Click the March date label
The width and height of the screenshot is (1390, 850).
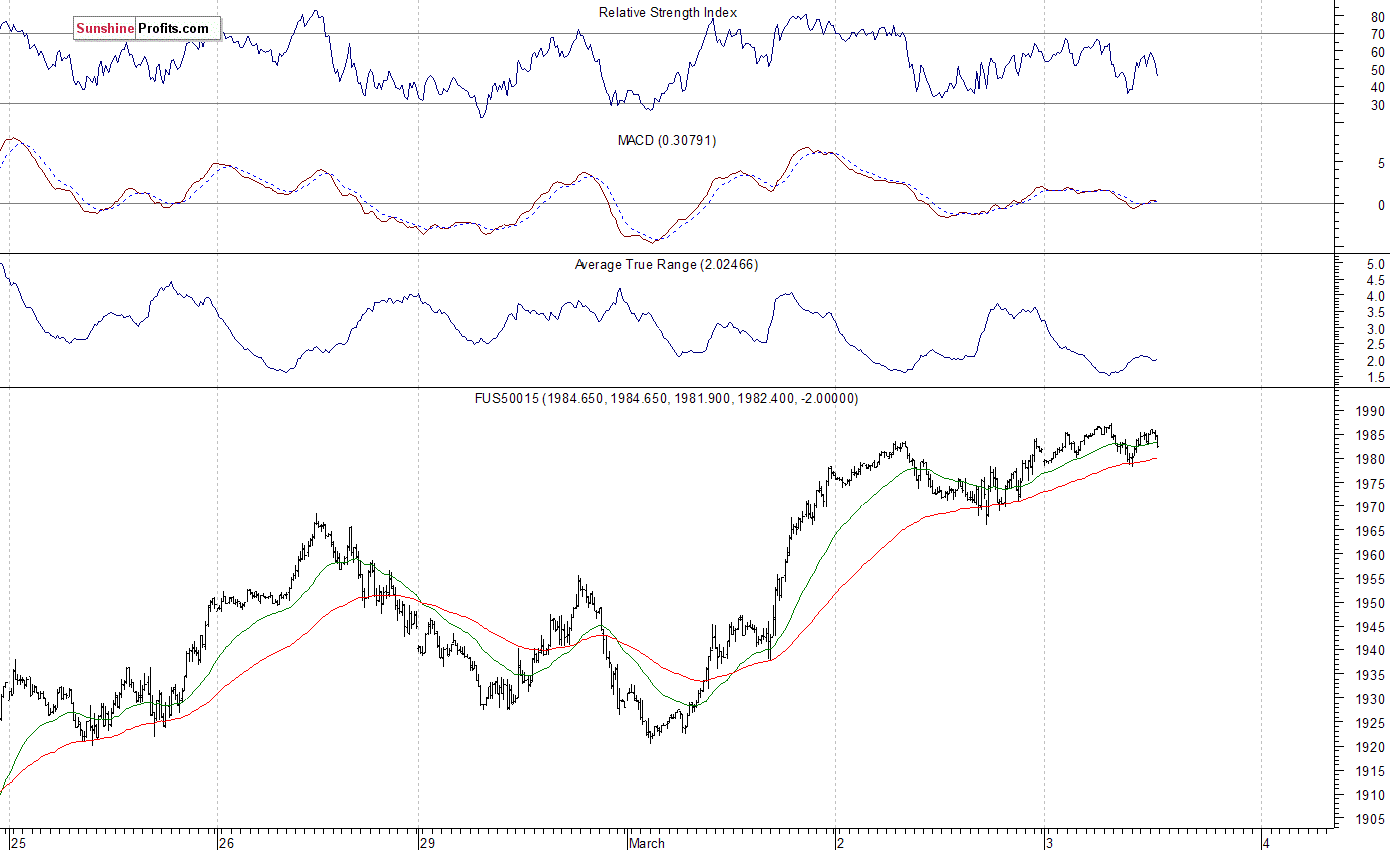click(647, 842)
